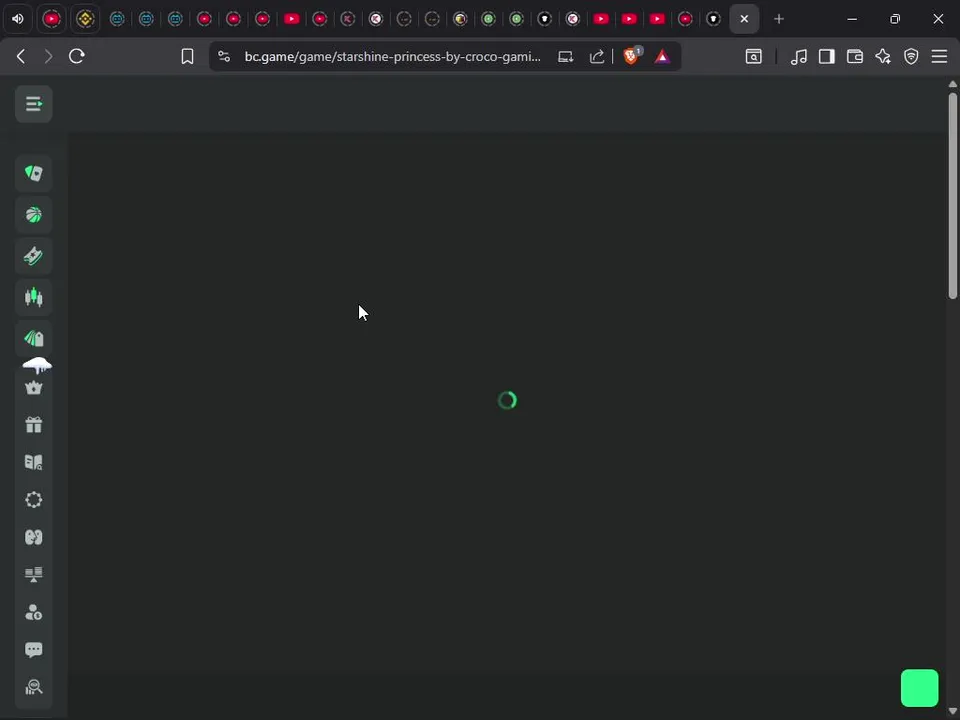960x720 pixels.
Task: Open Brave Shields lion icon
Action: [631, 56]
